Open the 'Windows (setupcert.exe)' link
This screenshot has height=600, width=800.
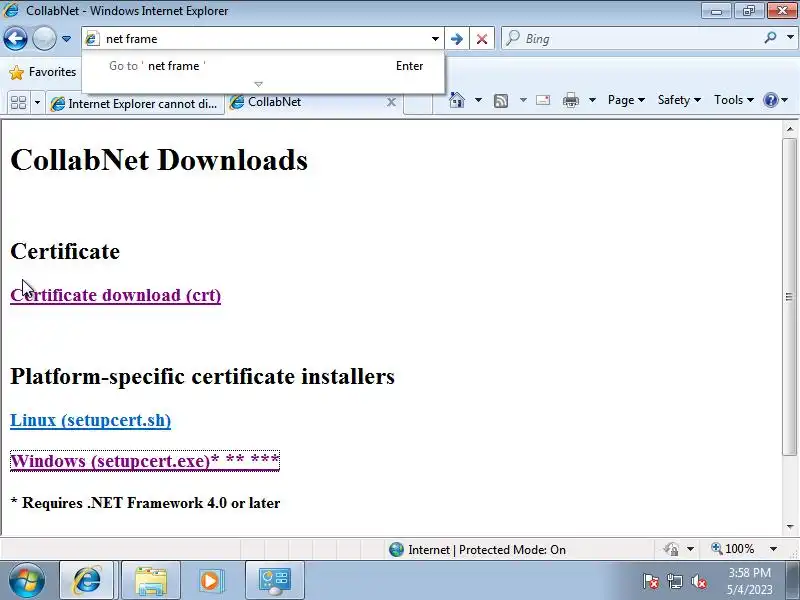click(x=145, y=461)
